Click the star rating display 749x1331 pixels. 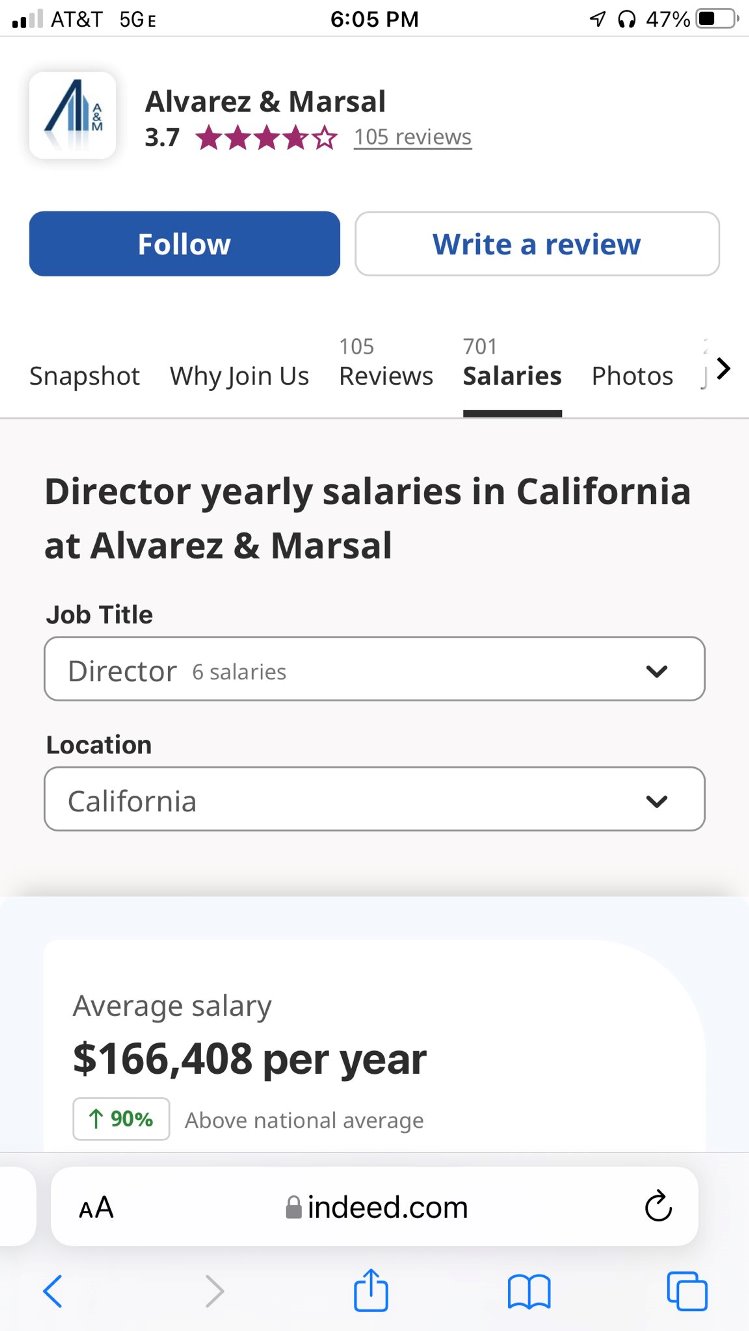point(267,138)
